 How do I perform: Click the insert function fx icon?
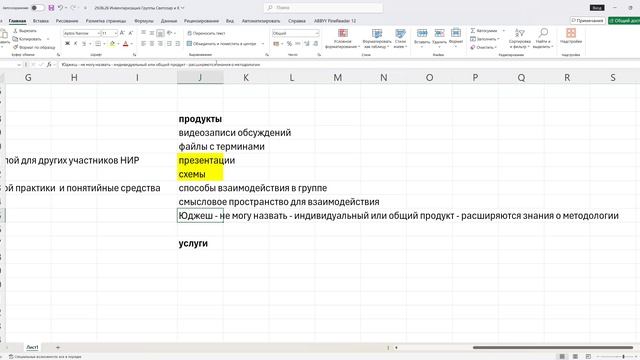pos(49,64)
